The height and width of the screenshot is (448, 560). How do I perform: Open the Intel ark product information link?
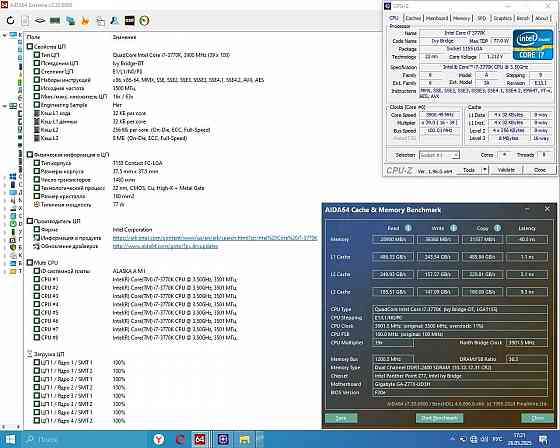[215, 238]
